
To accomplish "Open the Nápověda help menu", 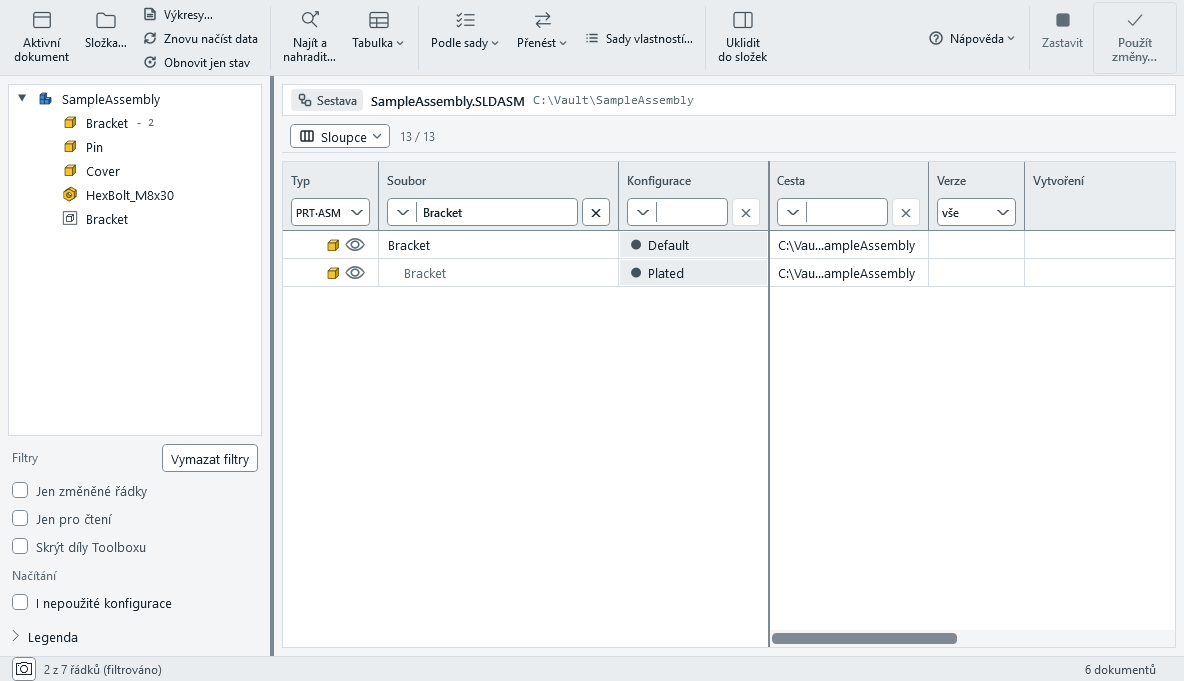I will pos(972,39).
